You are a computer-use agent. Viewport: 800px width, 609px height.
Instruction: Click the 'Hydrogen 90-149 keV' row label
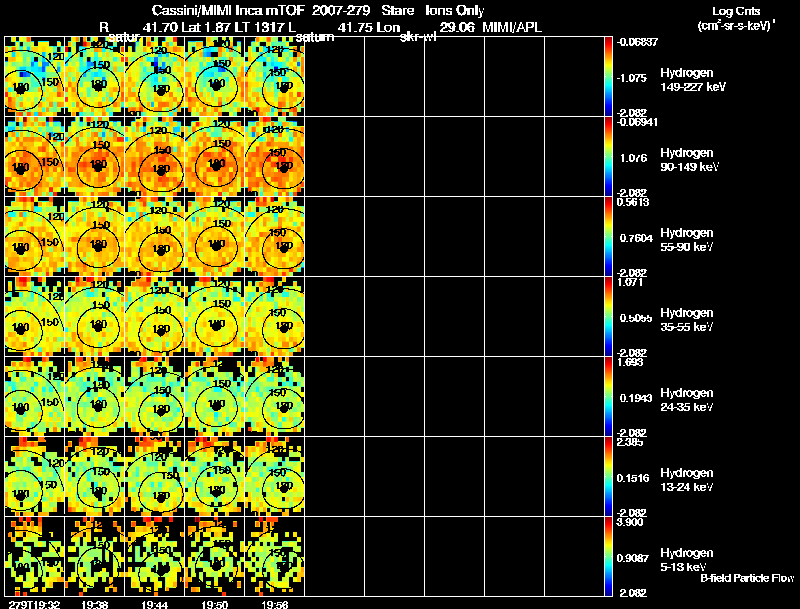pos(689,160)
